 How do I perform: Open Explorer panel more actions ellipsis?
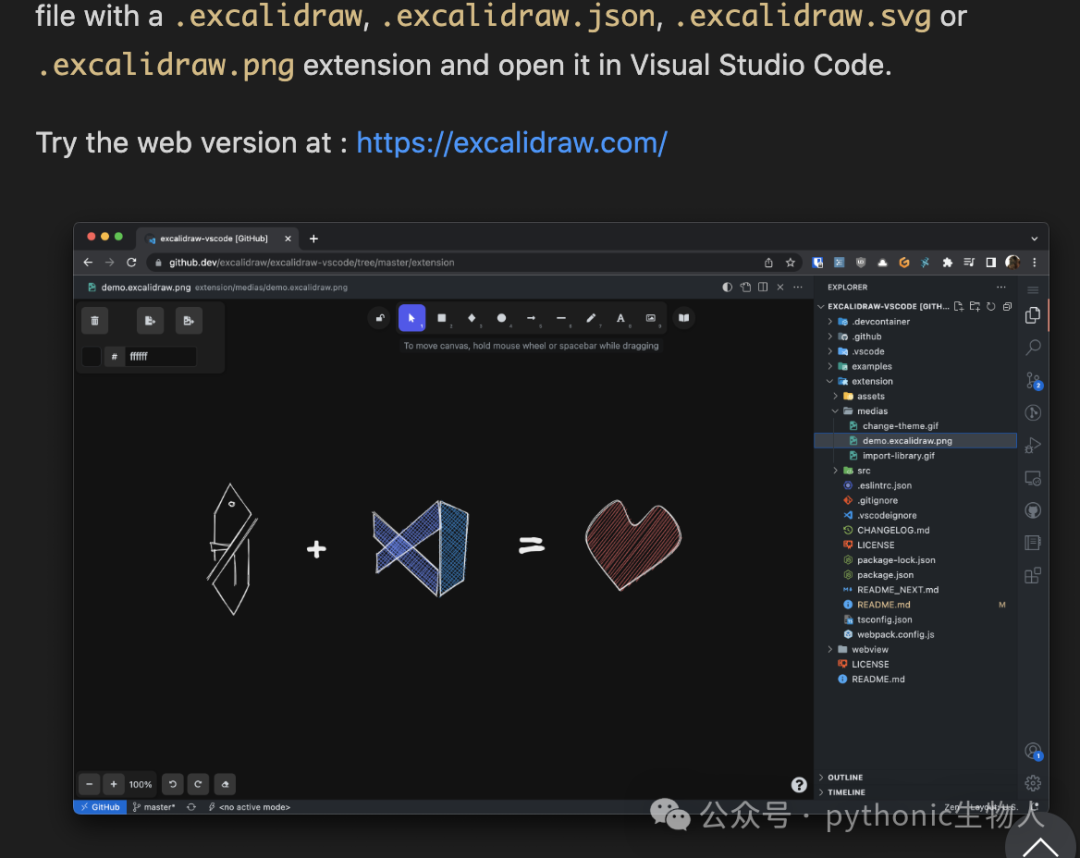1001,287
